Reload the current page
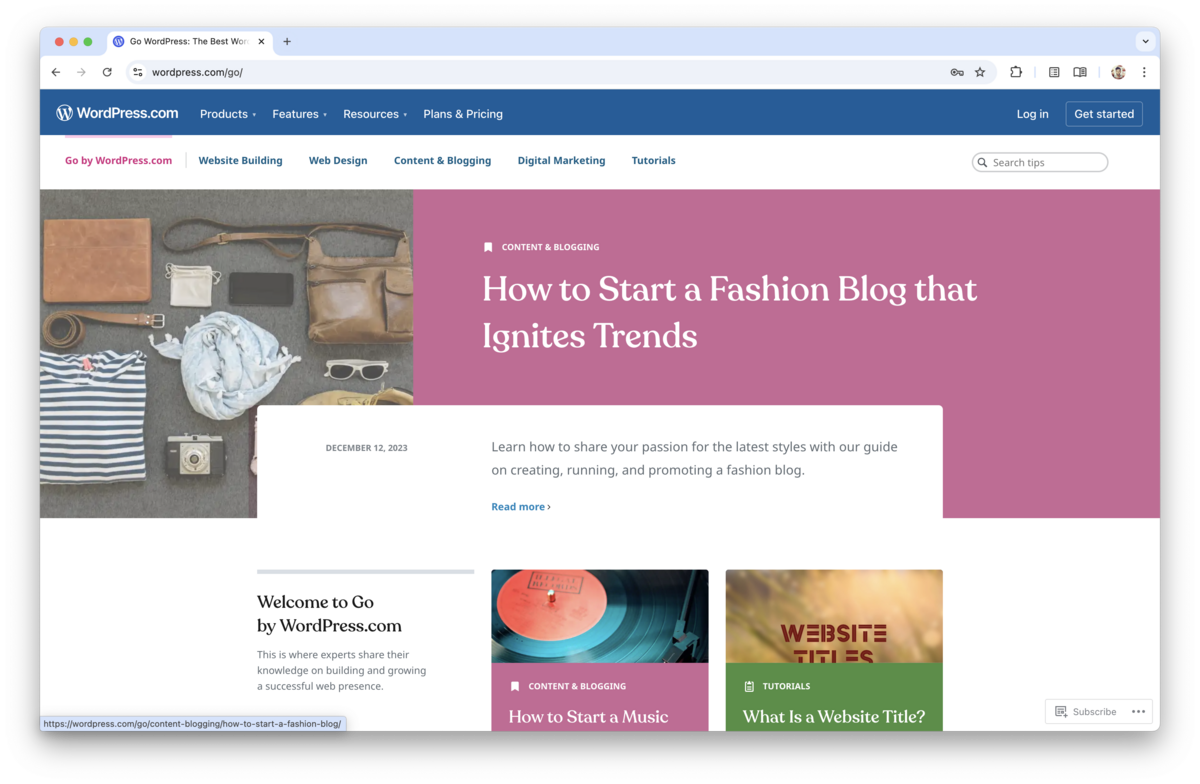This screenshot has height=784, width=1200. click(107, 72)
